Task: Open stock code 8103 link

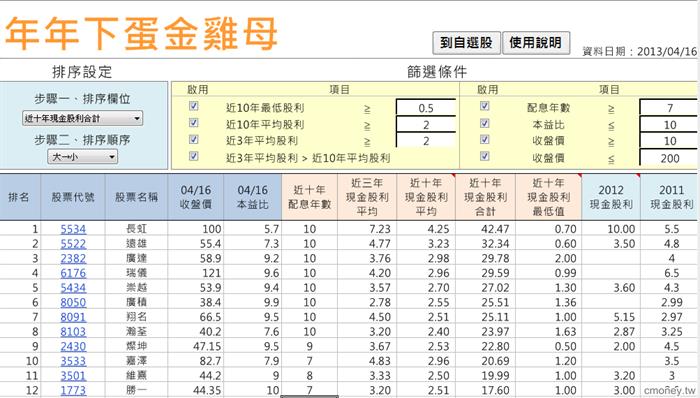Action: tap(73, 332)
